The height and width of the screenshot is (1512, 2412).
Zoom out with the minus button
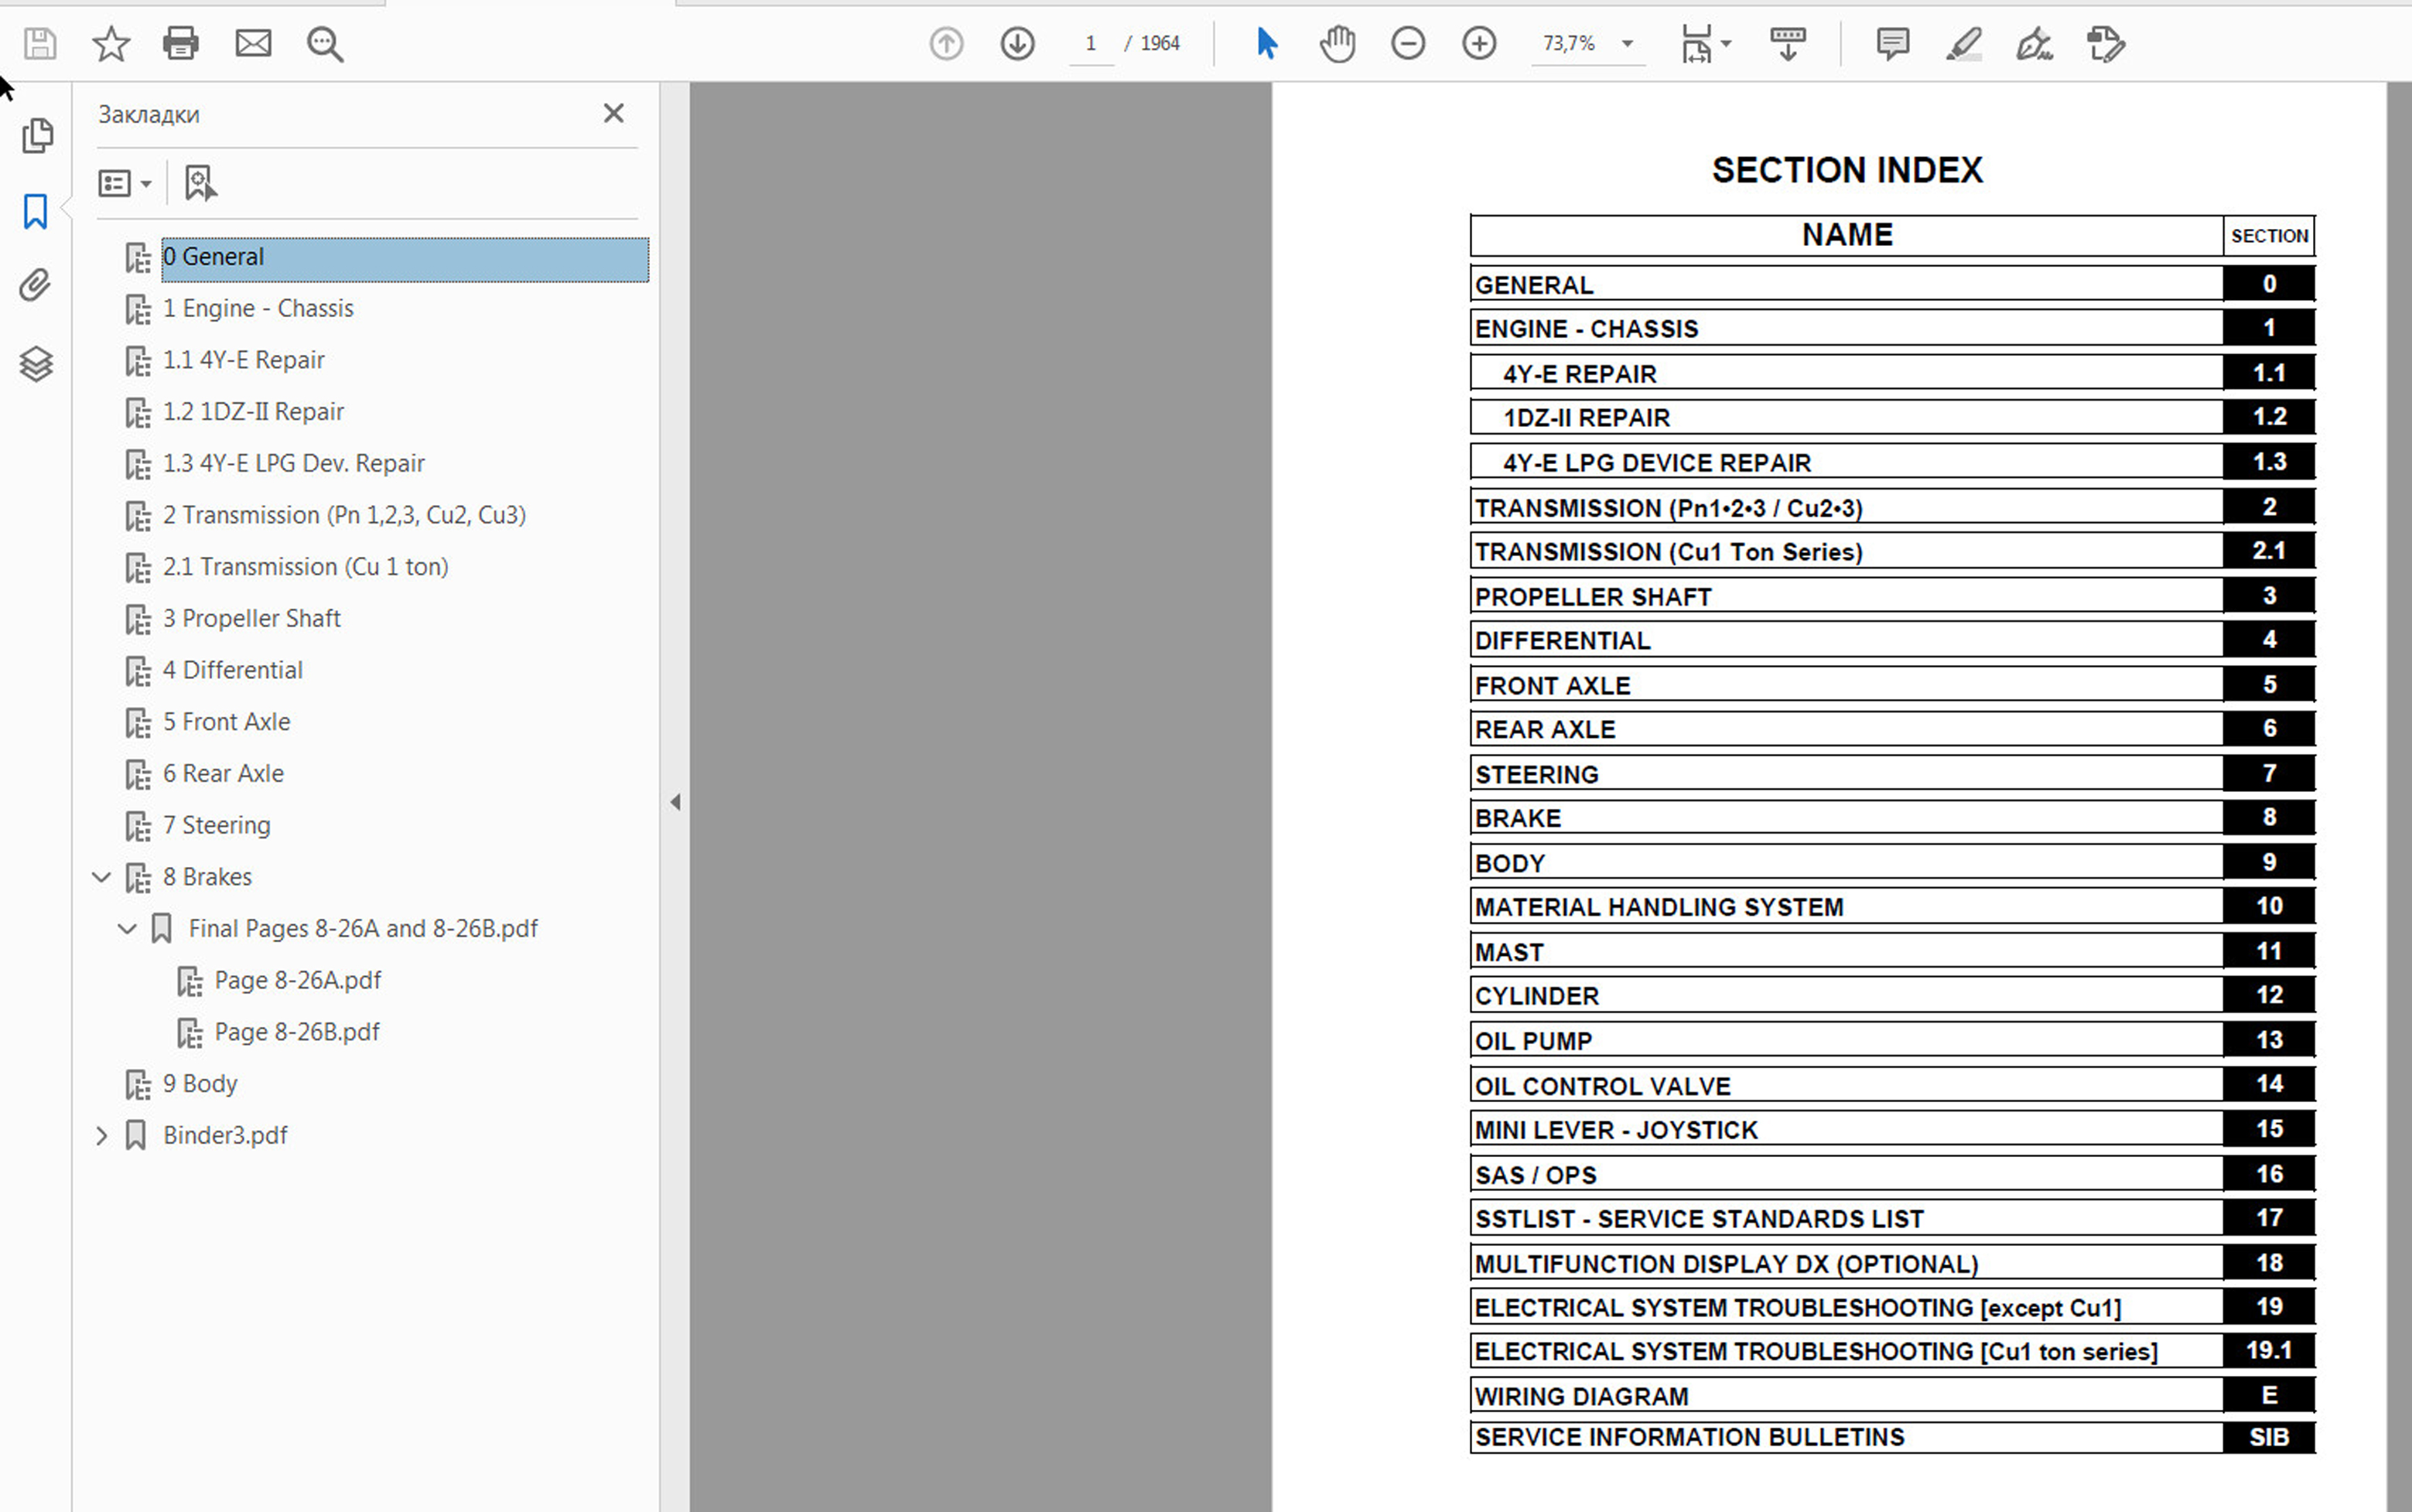(1408, 44)
